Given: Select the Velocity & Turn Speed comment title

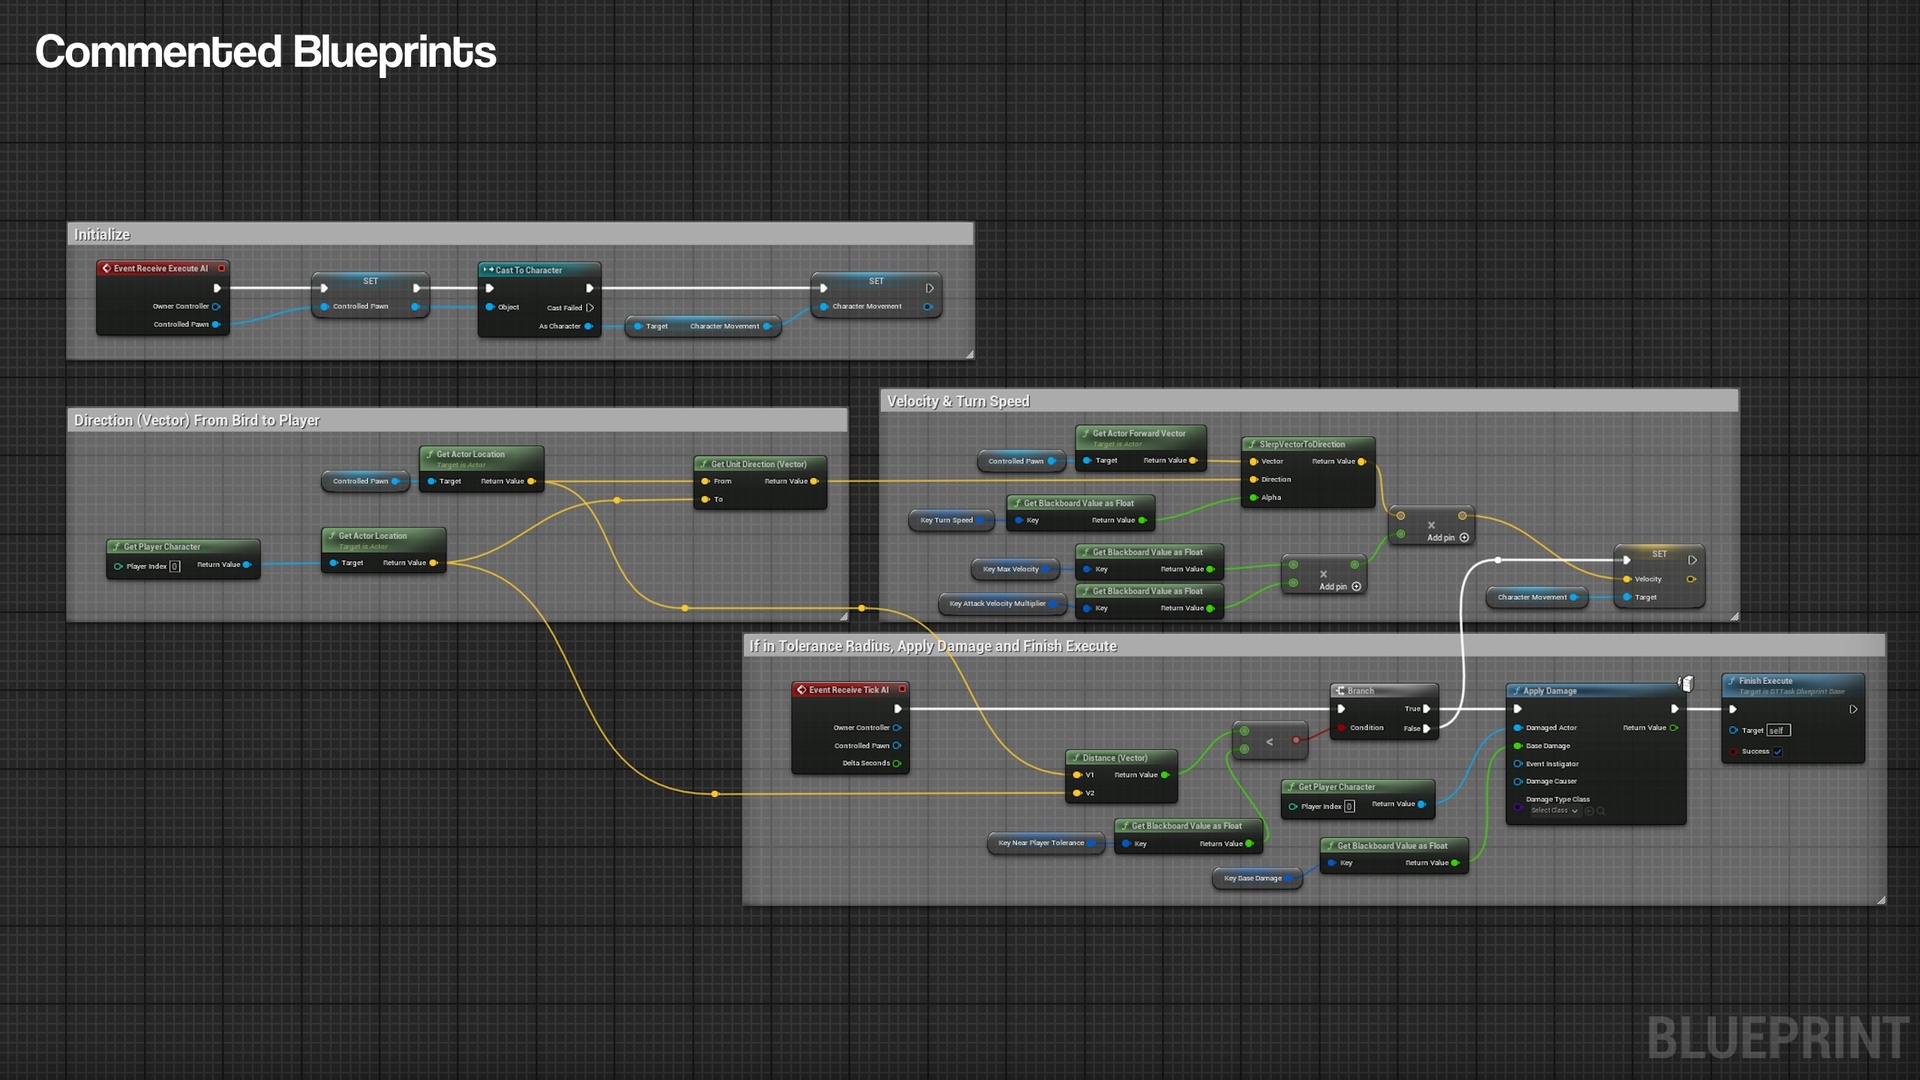Looking at the screenshot, I should [1309, 401].
